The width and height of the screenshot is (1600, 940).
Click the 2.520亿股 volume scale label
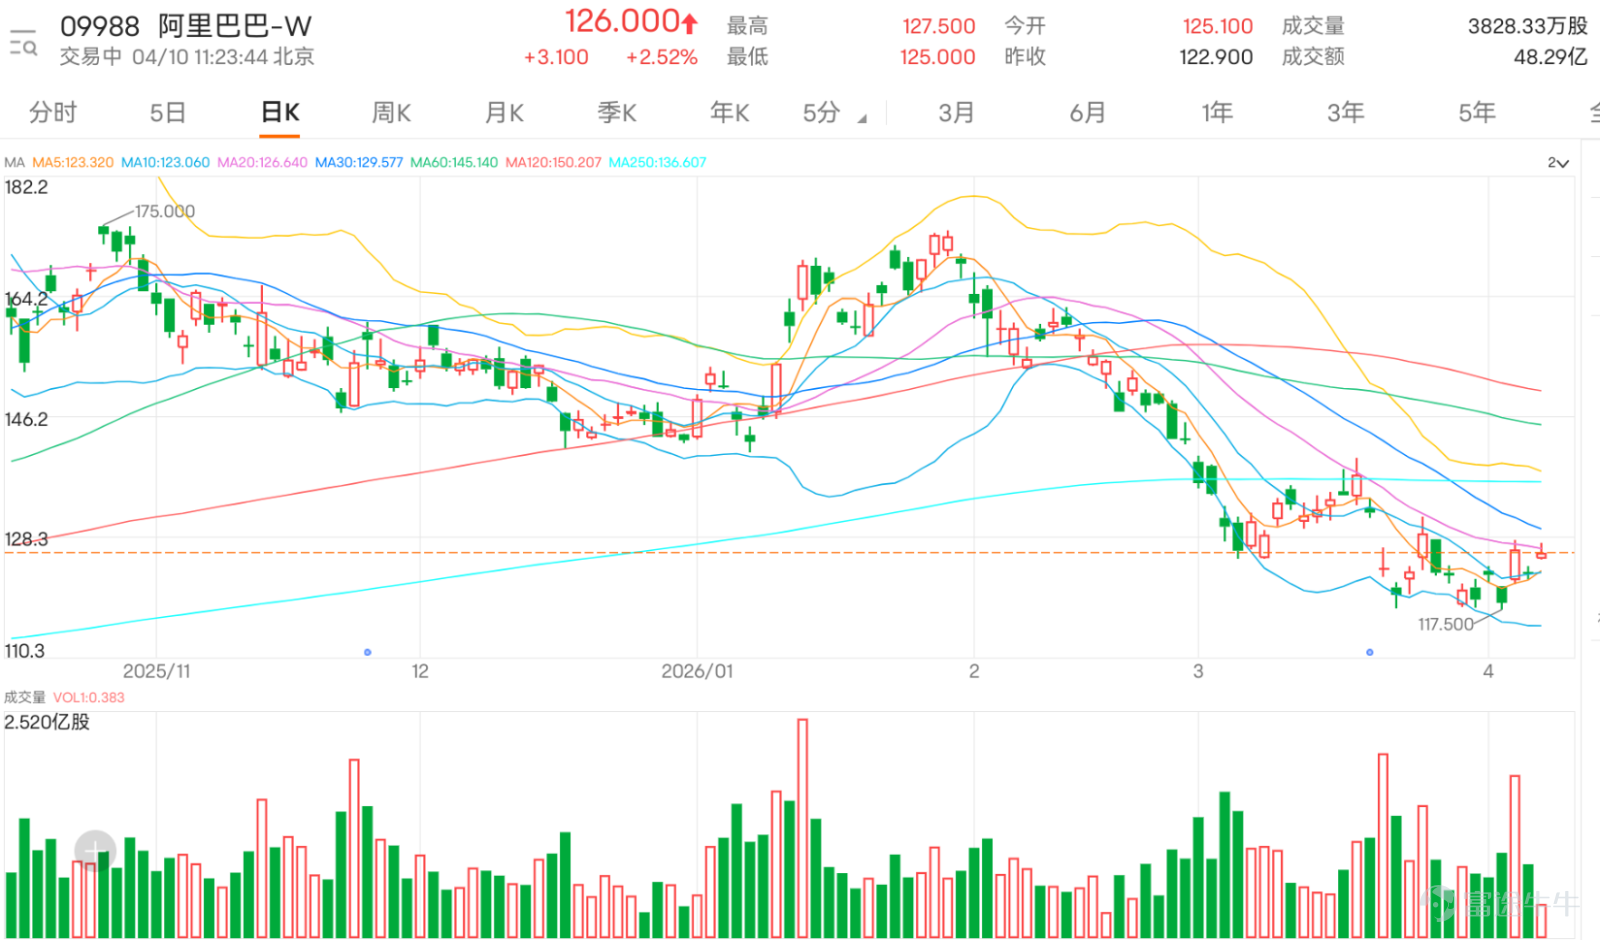47,722
